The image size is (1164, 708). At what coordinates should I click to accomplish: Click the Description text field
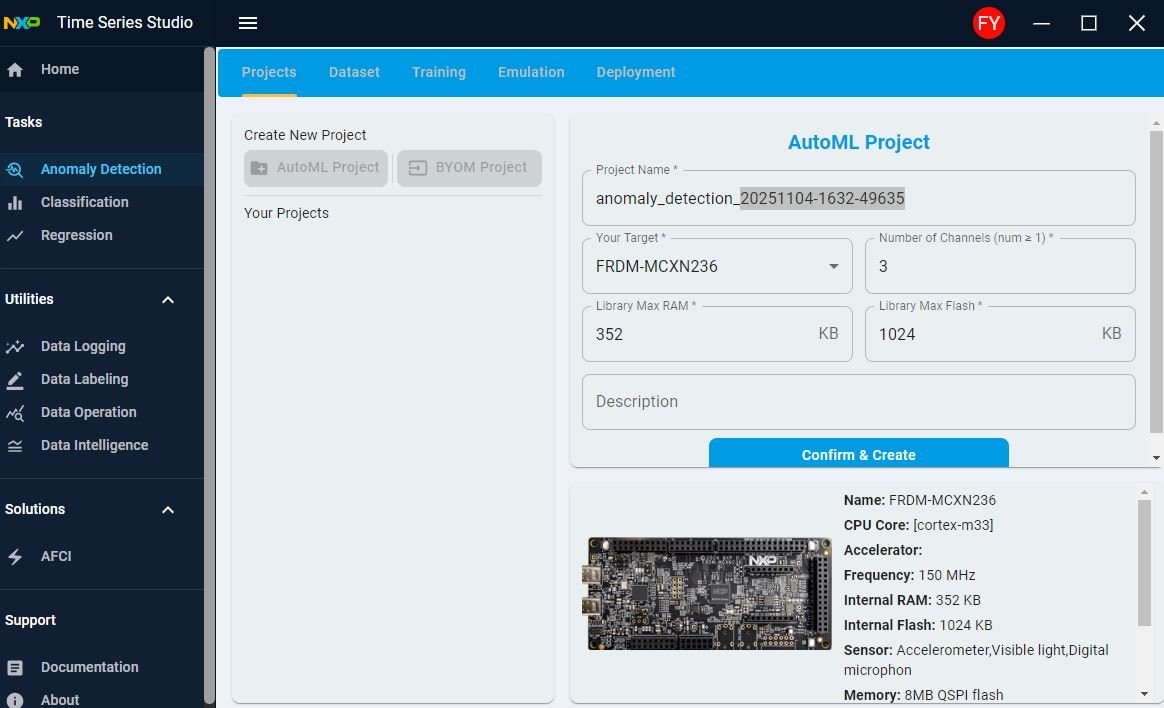click(858, 402)
